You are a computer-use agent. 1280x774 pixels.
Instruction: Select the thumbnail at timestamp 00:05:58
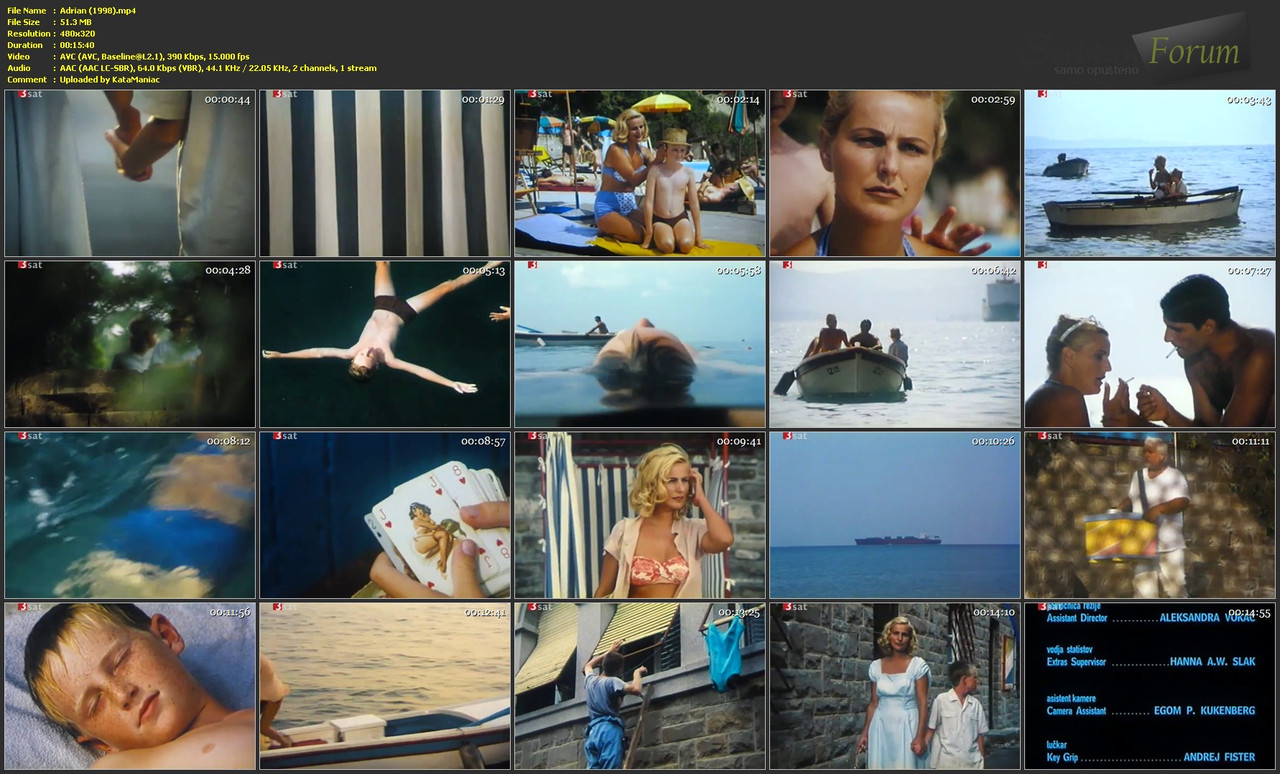pos(640,344)
